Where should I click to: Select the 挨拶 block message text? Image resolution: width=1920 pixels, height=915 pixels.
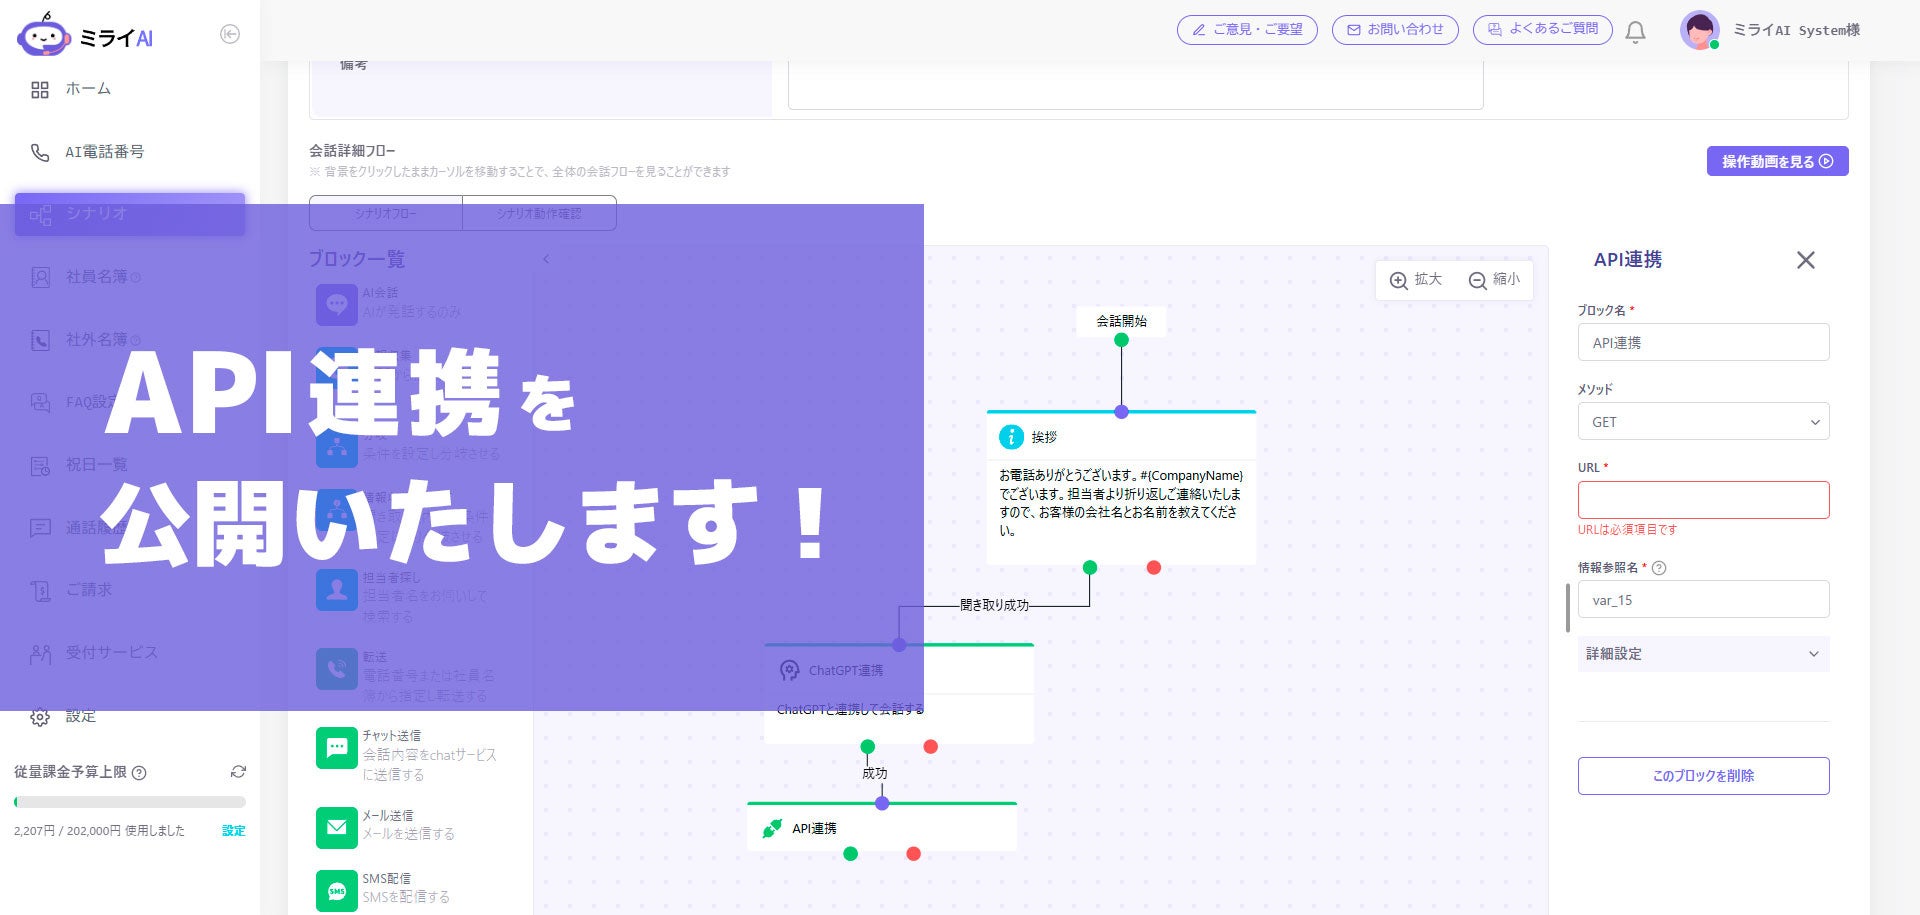(1121, 503)
